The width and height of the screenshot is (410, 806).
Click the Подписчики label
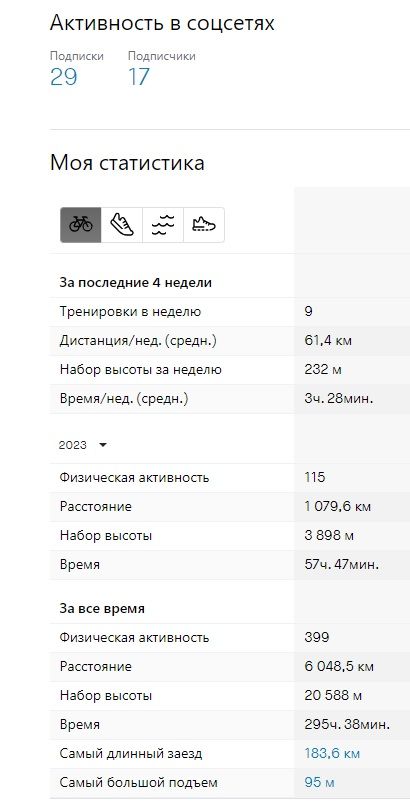pyautogui.click(x=161, y=56)
